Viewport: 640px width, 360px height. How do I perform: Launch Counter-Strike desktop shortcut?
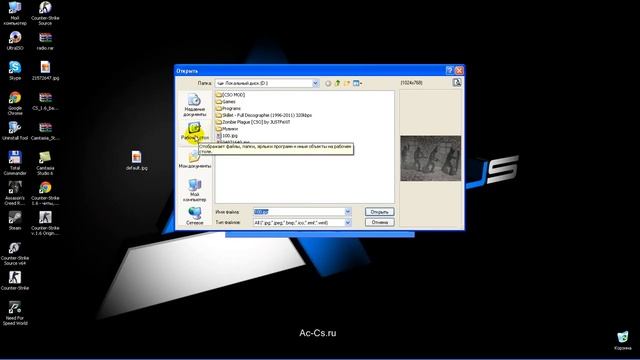(x=15, y=280)
